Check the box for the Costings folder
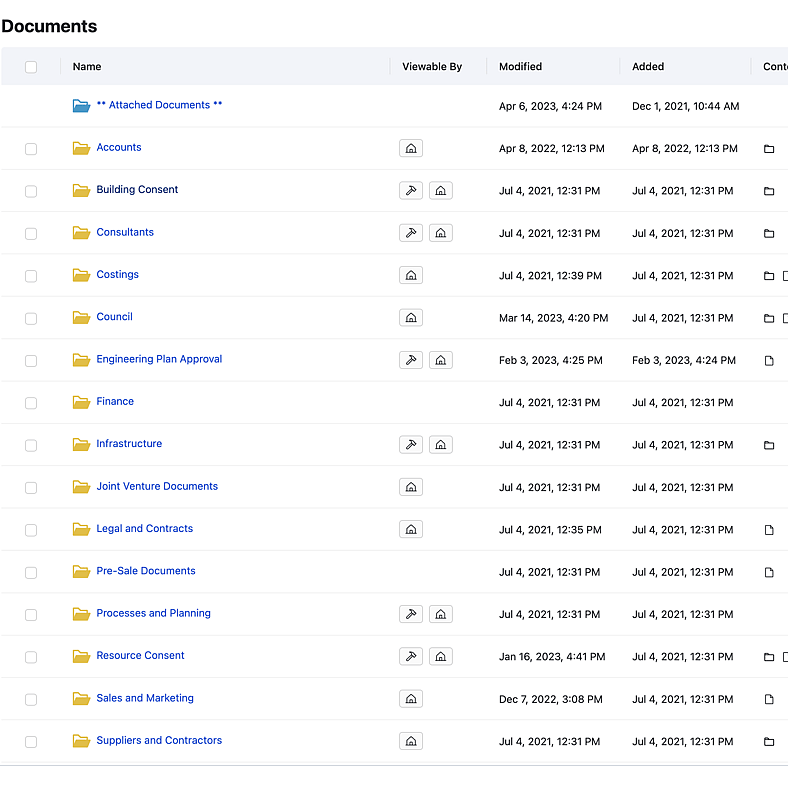Viewport: 788px width, 788px height. tap(31, 276)
